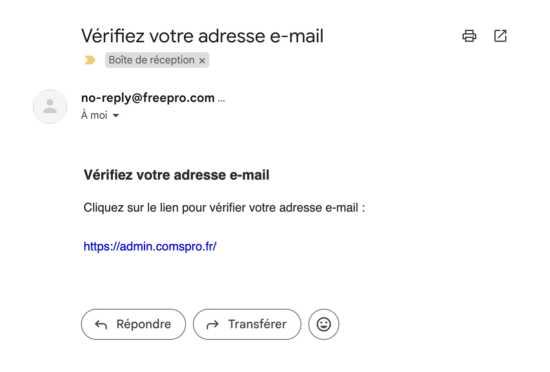550x372 pixels.
Task: Click the bold heading inside the message body
Action: [176, 175]
